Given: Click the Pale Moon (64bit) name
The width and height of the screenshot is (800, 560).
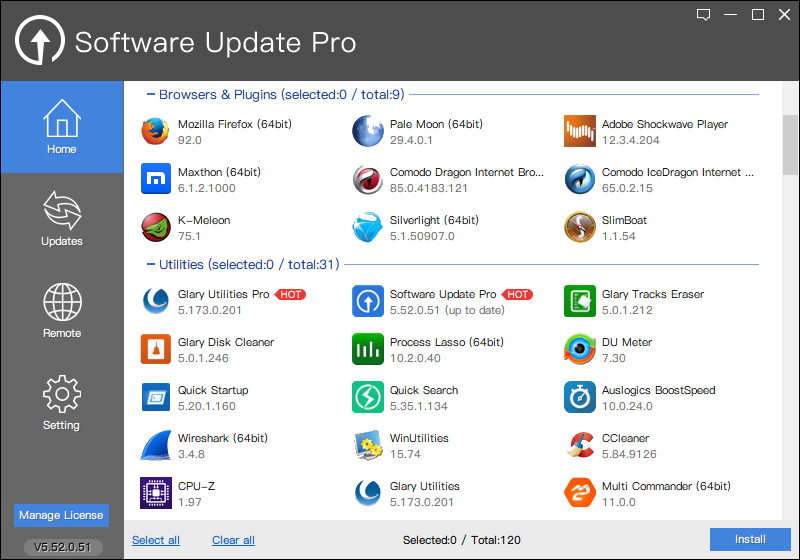Looking at the screenshot, I should coord(436,124).
